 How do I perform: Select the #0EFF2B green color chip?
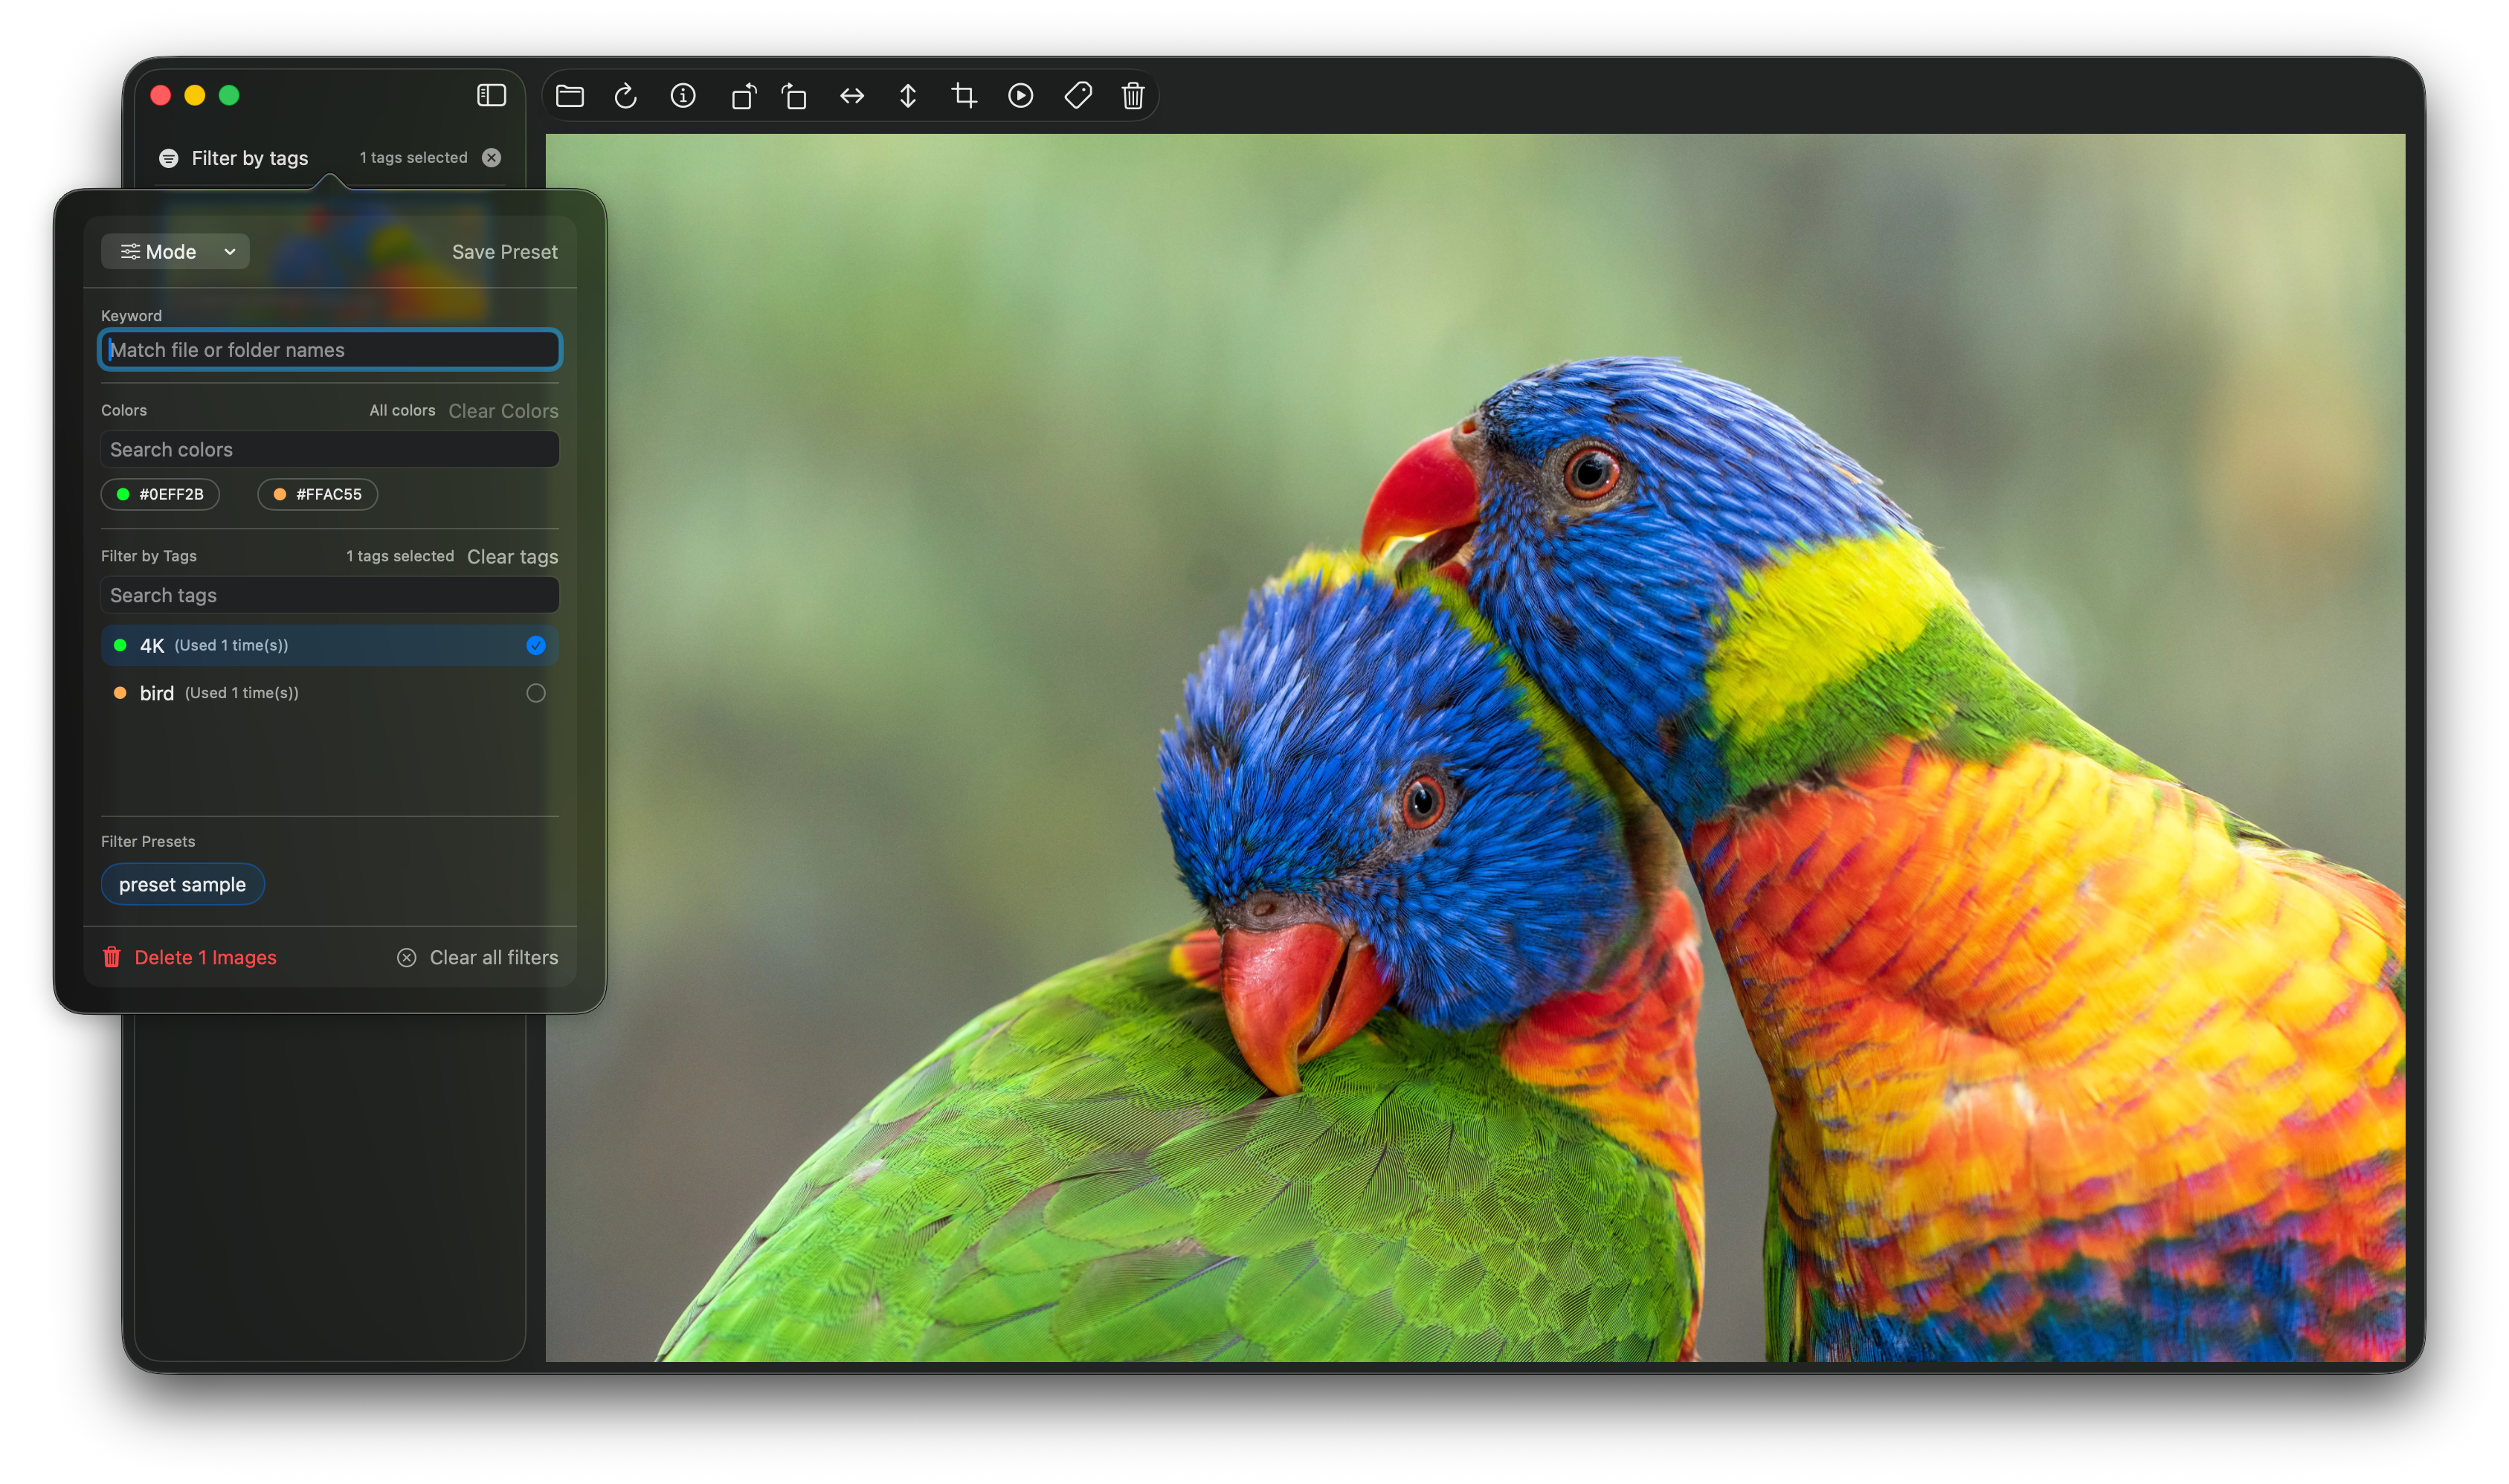tap(160, 494)
